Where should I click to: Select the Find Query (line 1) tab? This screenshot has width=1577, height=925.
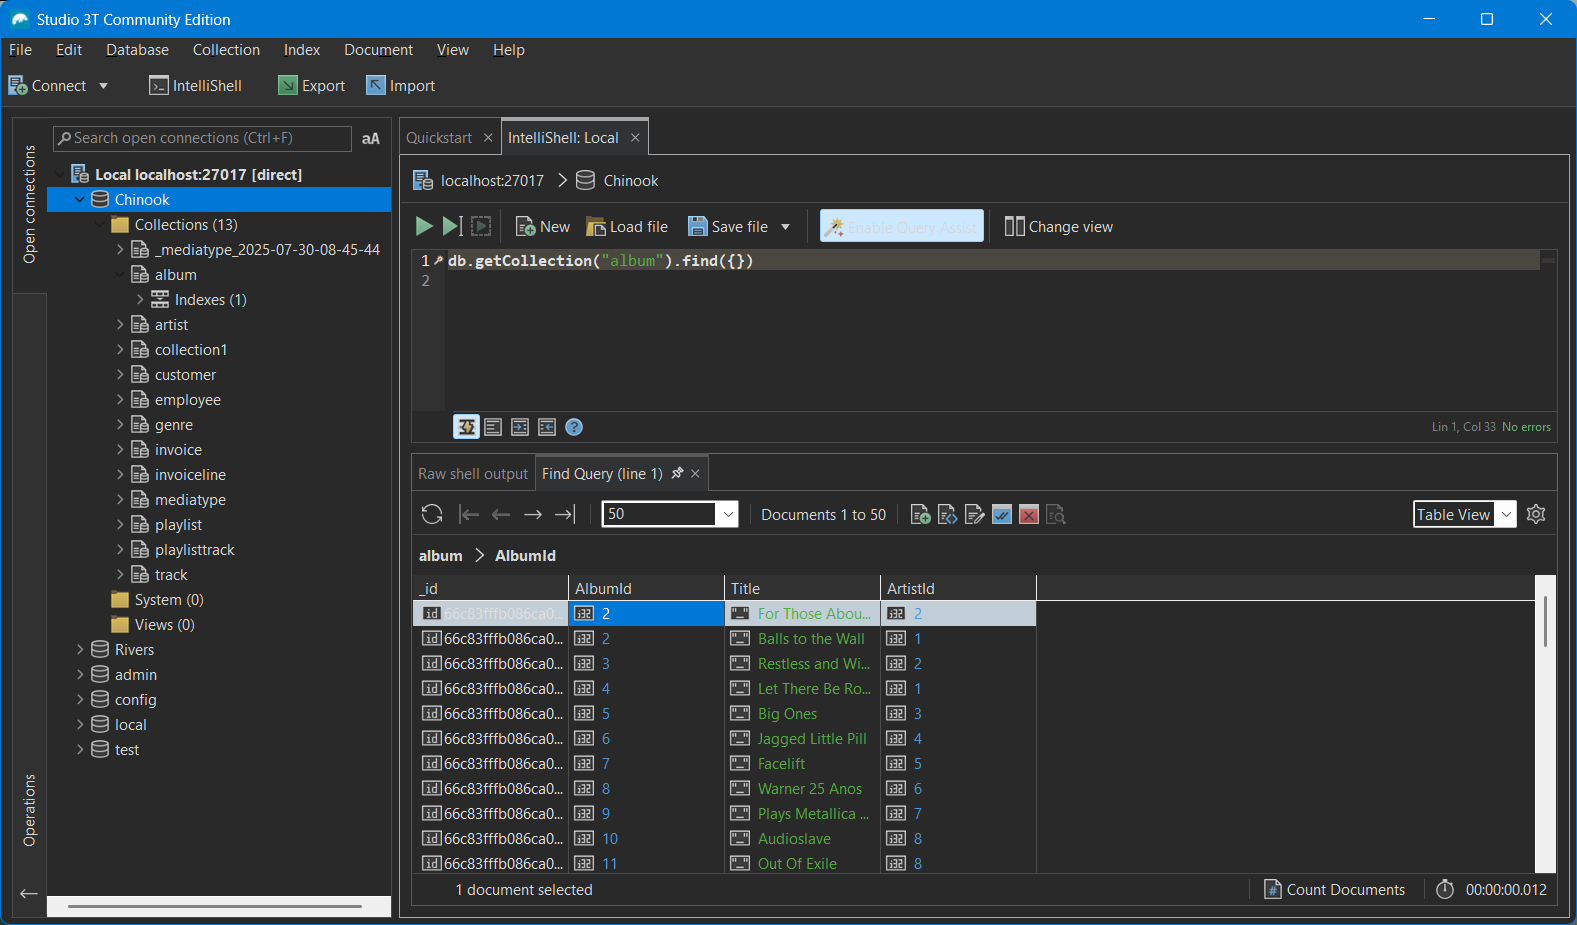602,474
